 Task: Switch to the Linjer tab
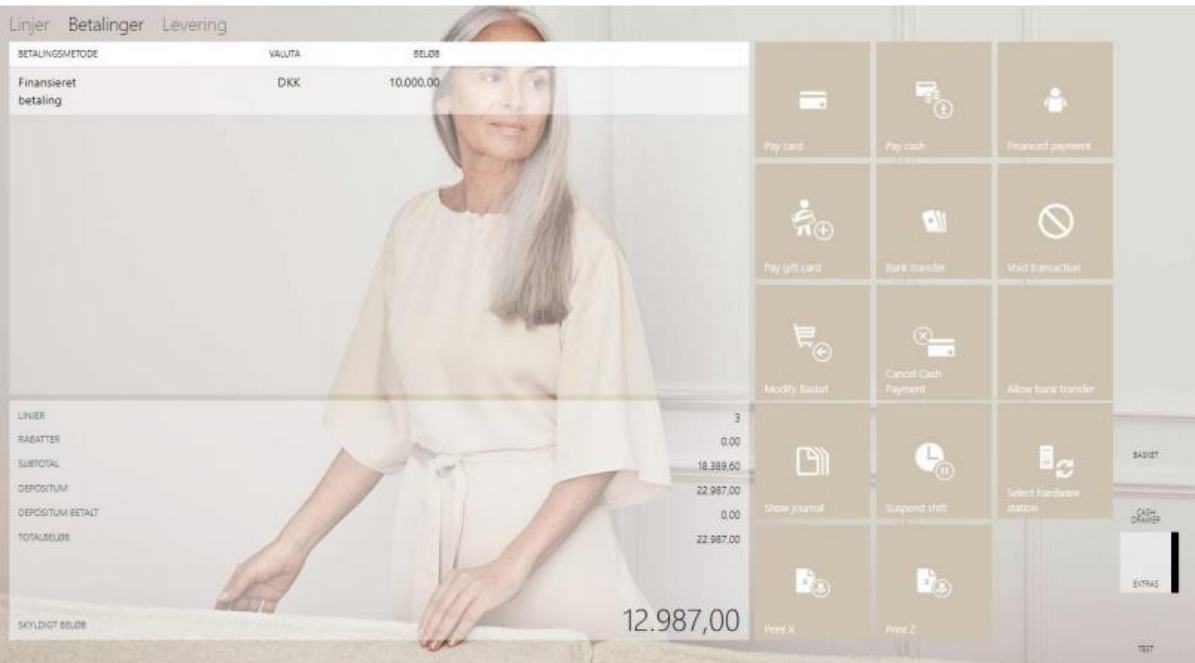35,22
